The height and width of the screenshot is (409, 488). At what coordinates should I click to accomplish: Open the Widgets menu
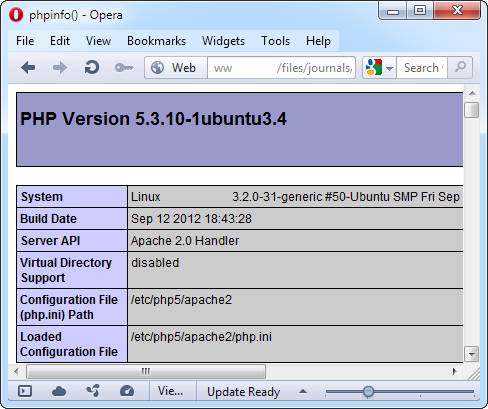[223, 41]
